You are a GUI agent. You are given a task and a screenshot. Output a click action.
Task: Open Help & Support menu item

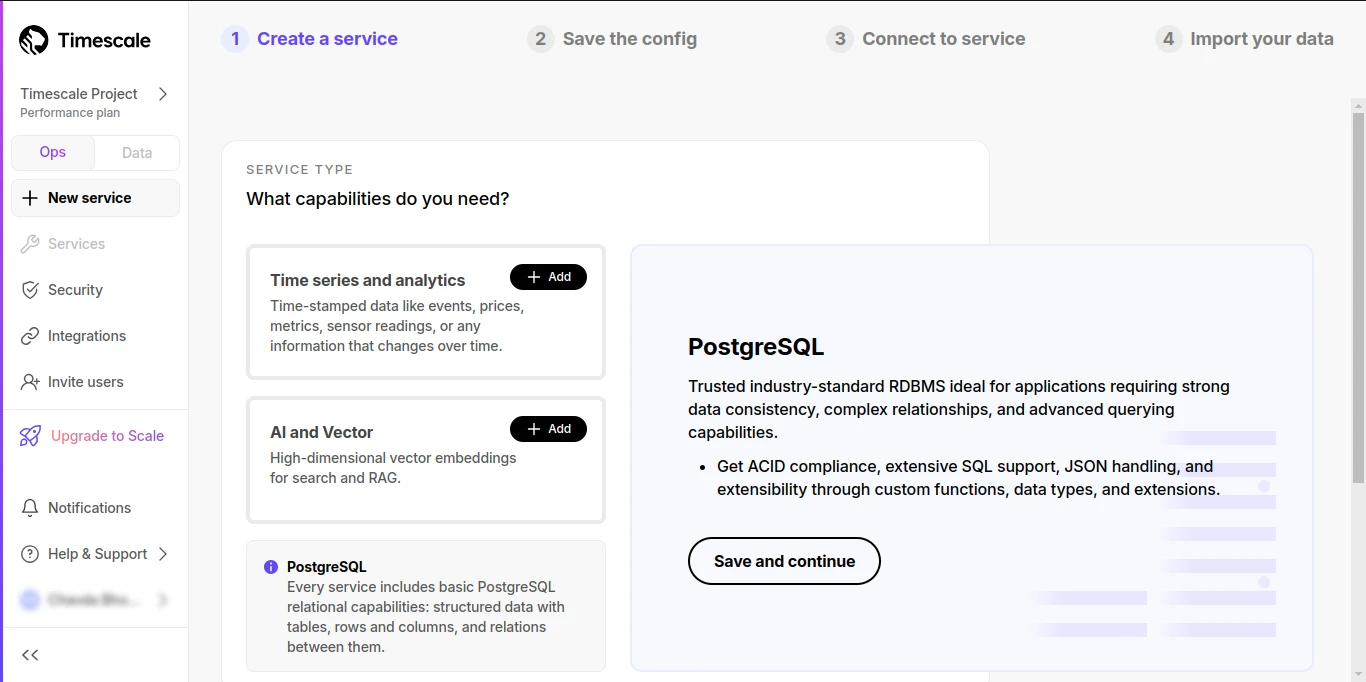point(95,554)
